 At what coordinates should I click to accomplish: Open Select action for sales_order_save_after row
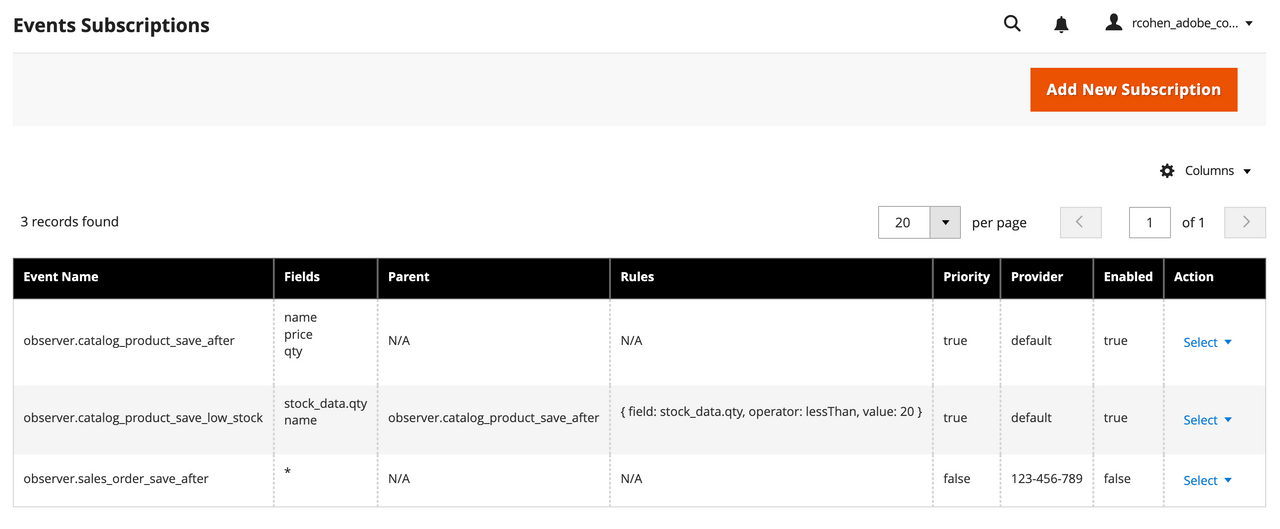1207,480
